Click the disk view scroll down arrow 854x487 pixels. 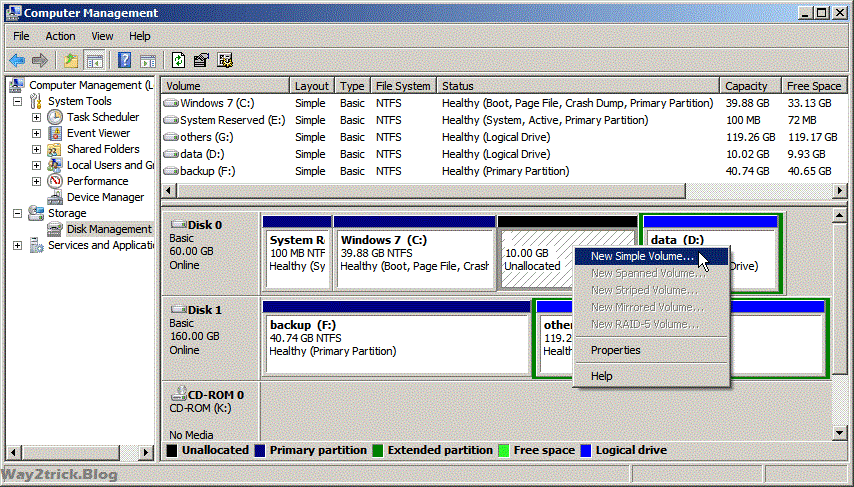839,433
